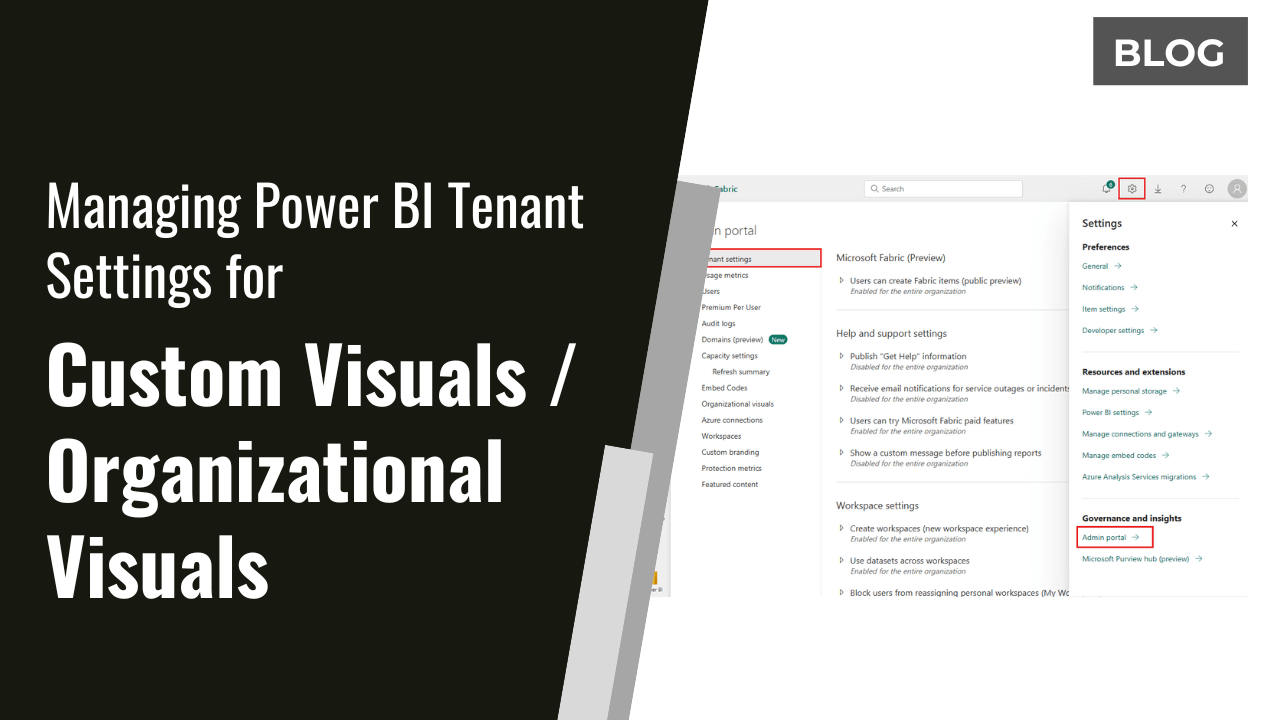
Task: Open Notifications settings link
Action: tap(1110, 287)
